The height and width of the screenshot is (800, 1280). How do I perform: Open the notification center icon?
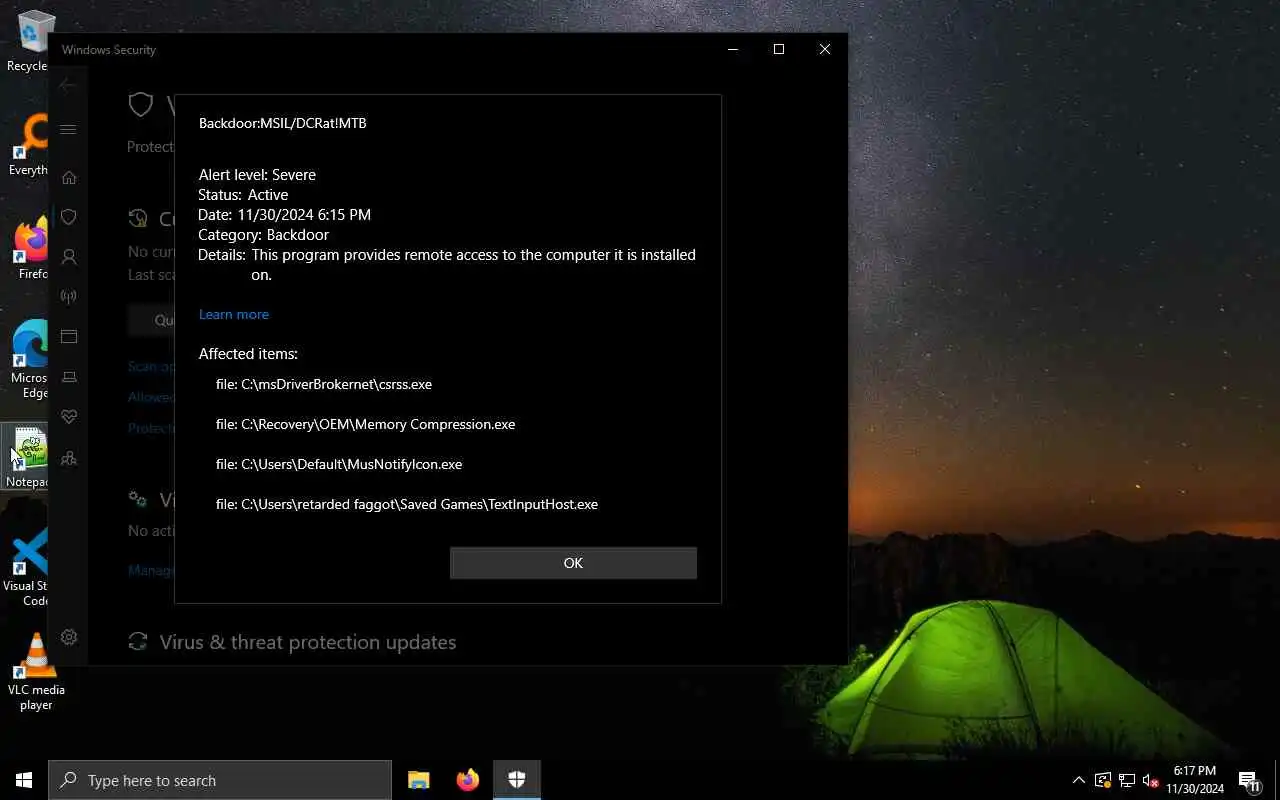click(x=1249, y=780)
